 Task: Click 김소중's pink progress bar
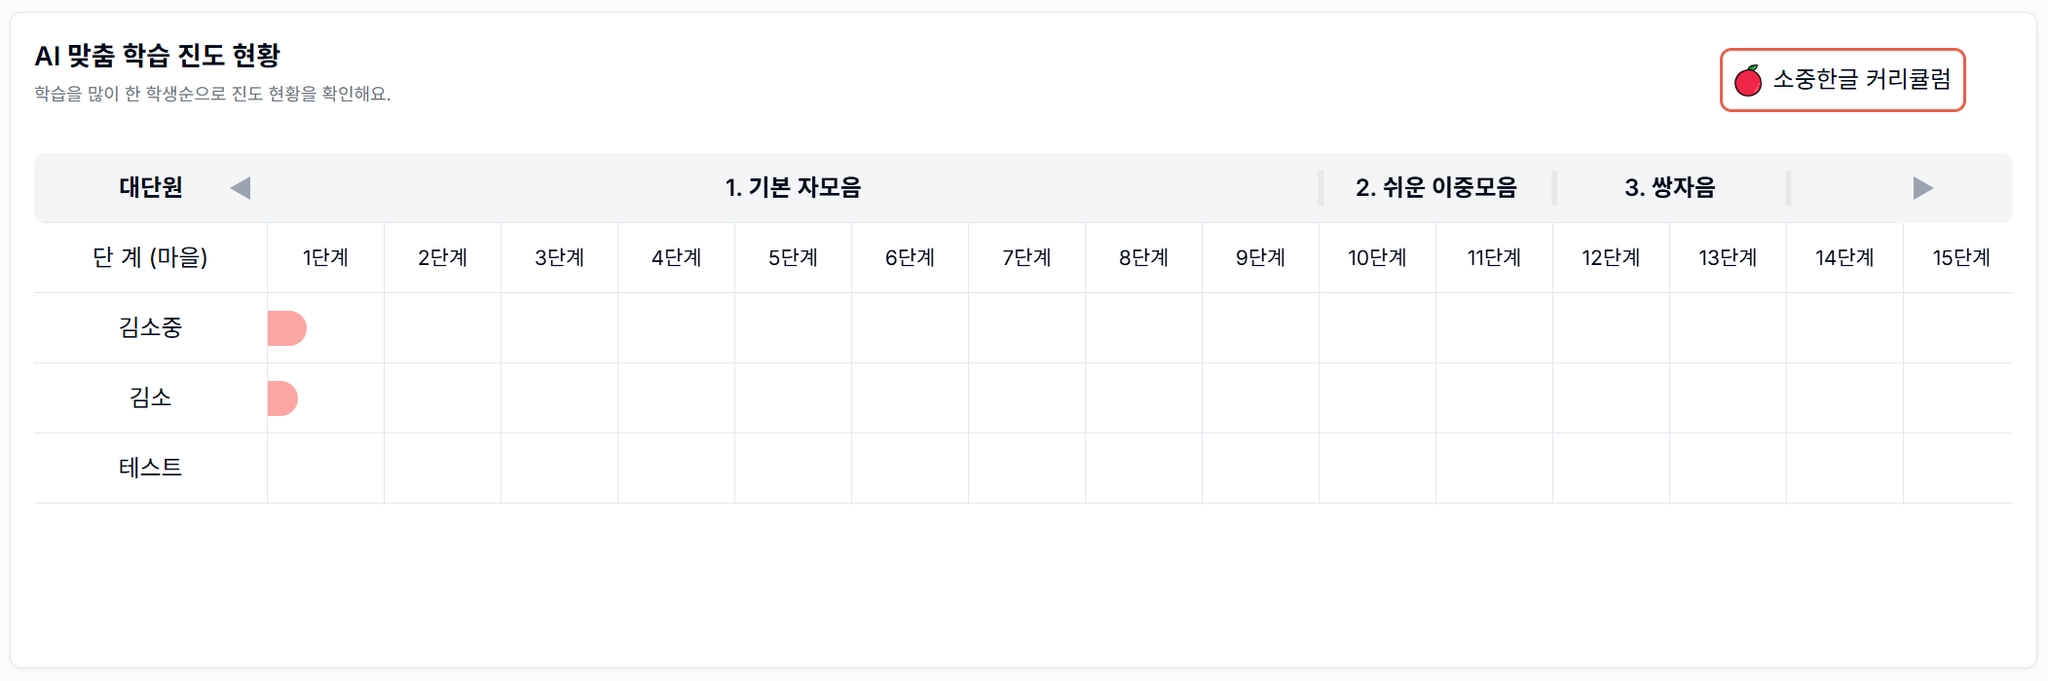click(287, 328)
